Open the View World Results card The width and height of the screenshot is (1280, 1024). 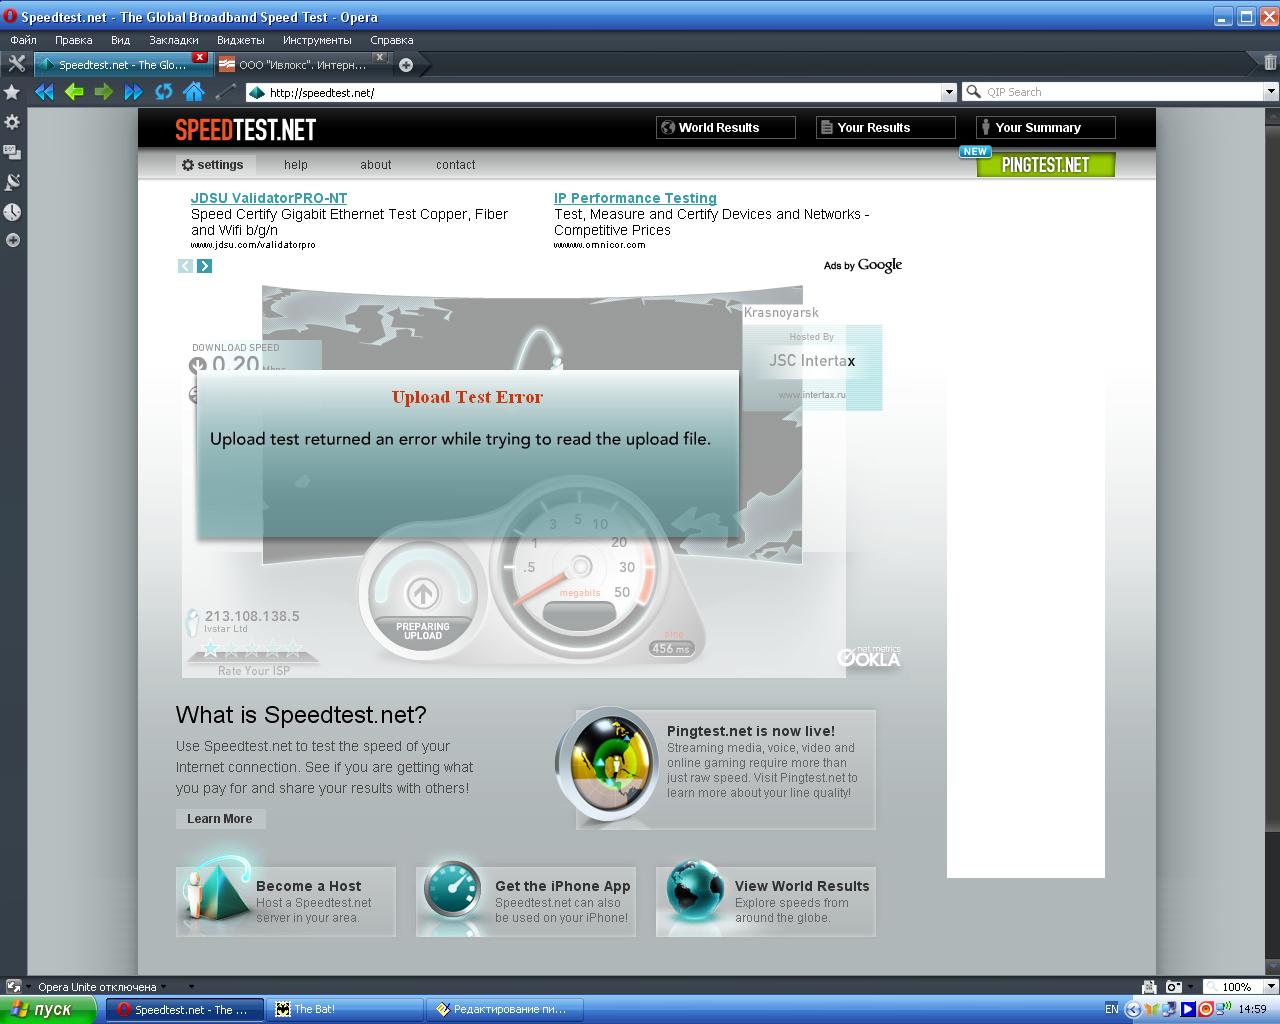766,901
